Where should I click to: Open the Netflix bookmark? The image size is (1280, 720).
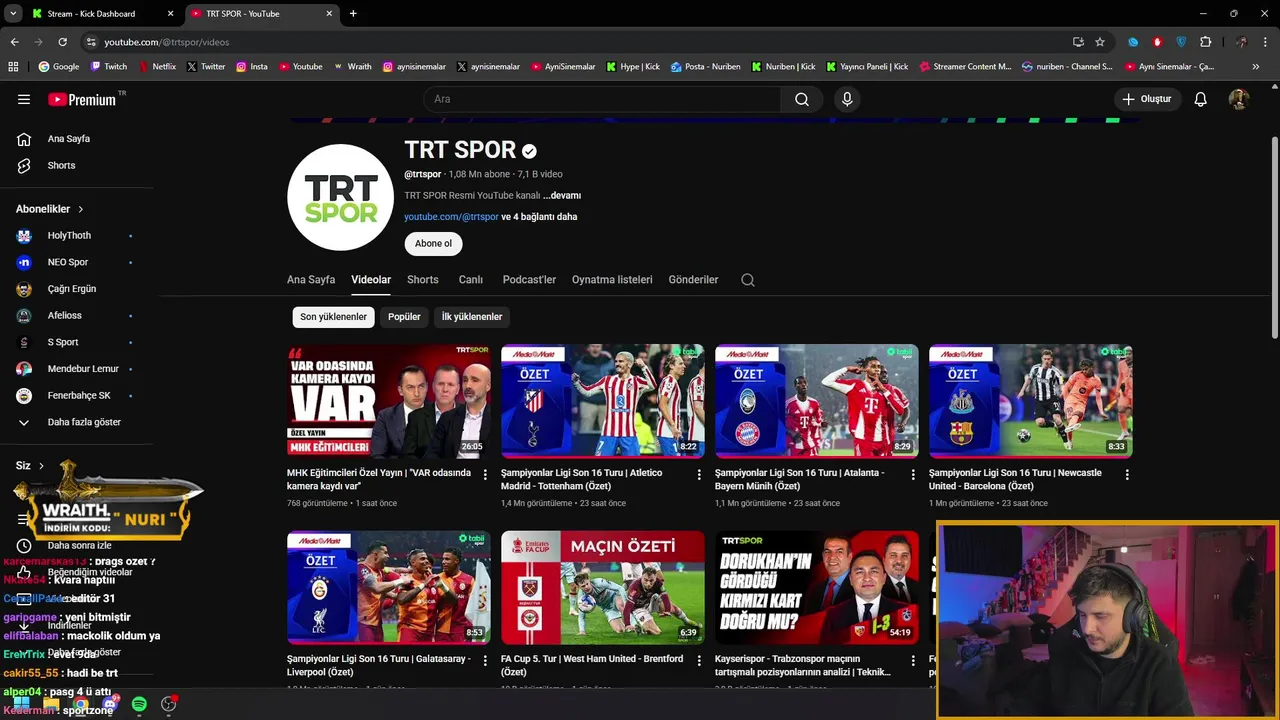pyautogui.click(x=157, y=67)
